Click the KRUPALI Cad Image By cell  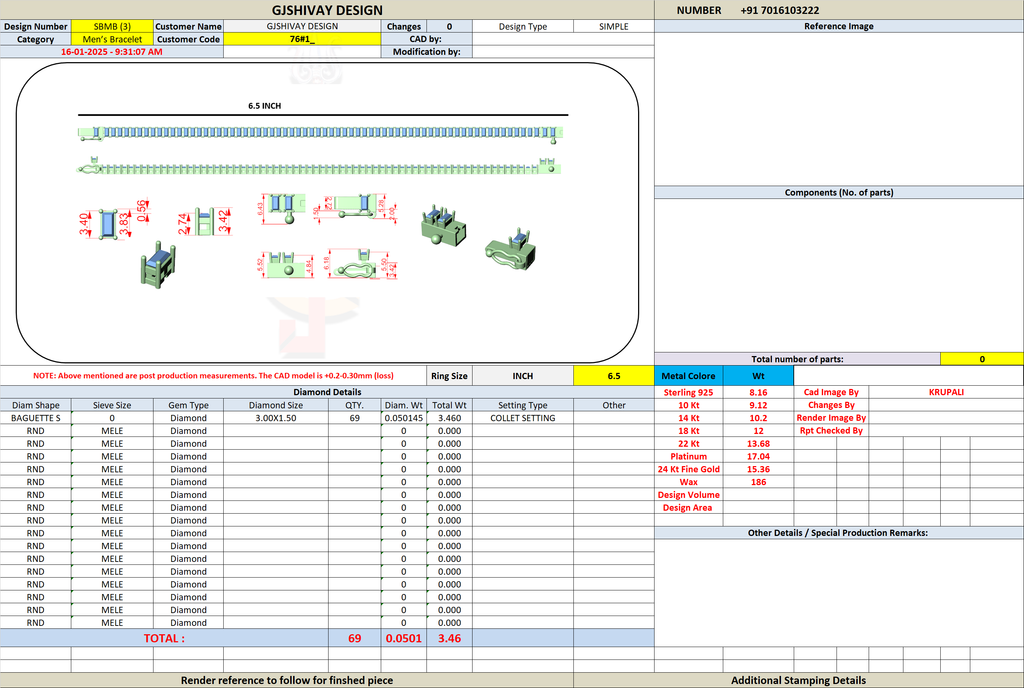click(x=946, y=392)
